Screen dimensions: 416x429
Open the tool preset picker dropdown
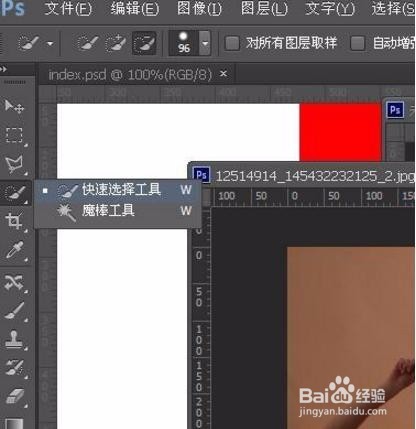50,44
